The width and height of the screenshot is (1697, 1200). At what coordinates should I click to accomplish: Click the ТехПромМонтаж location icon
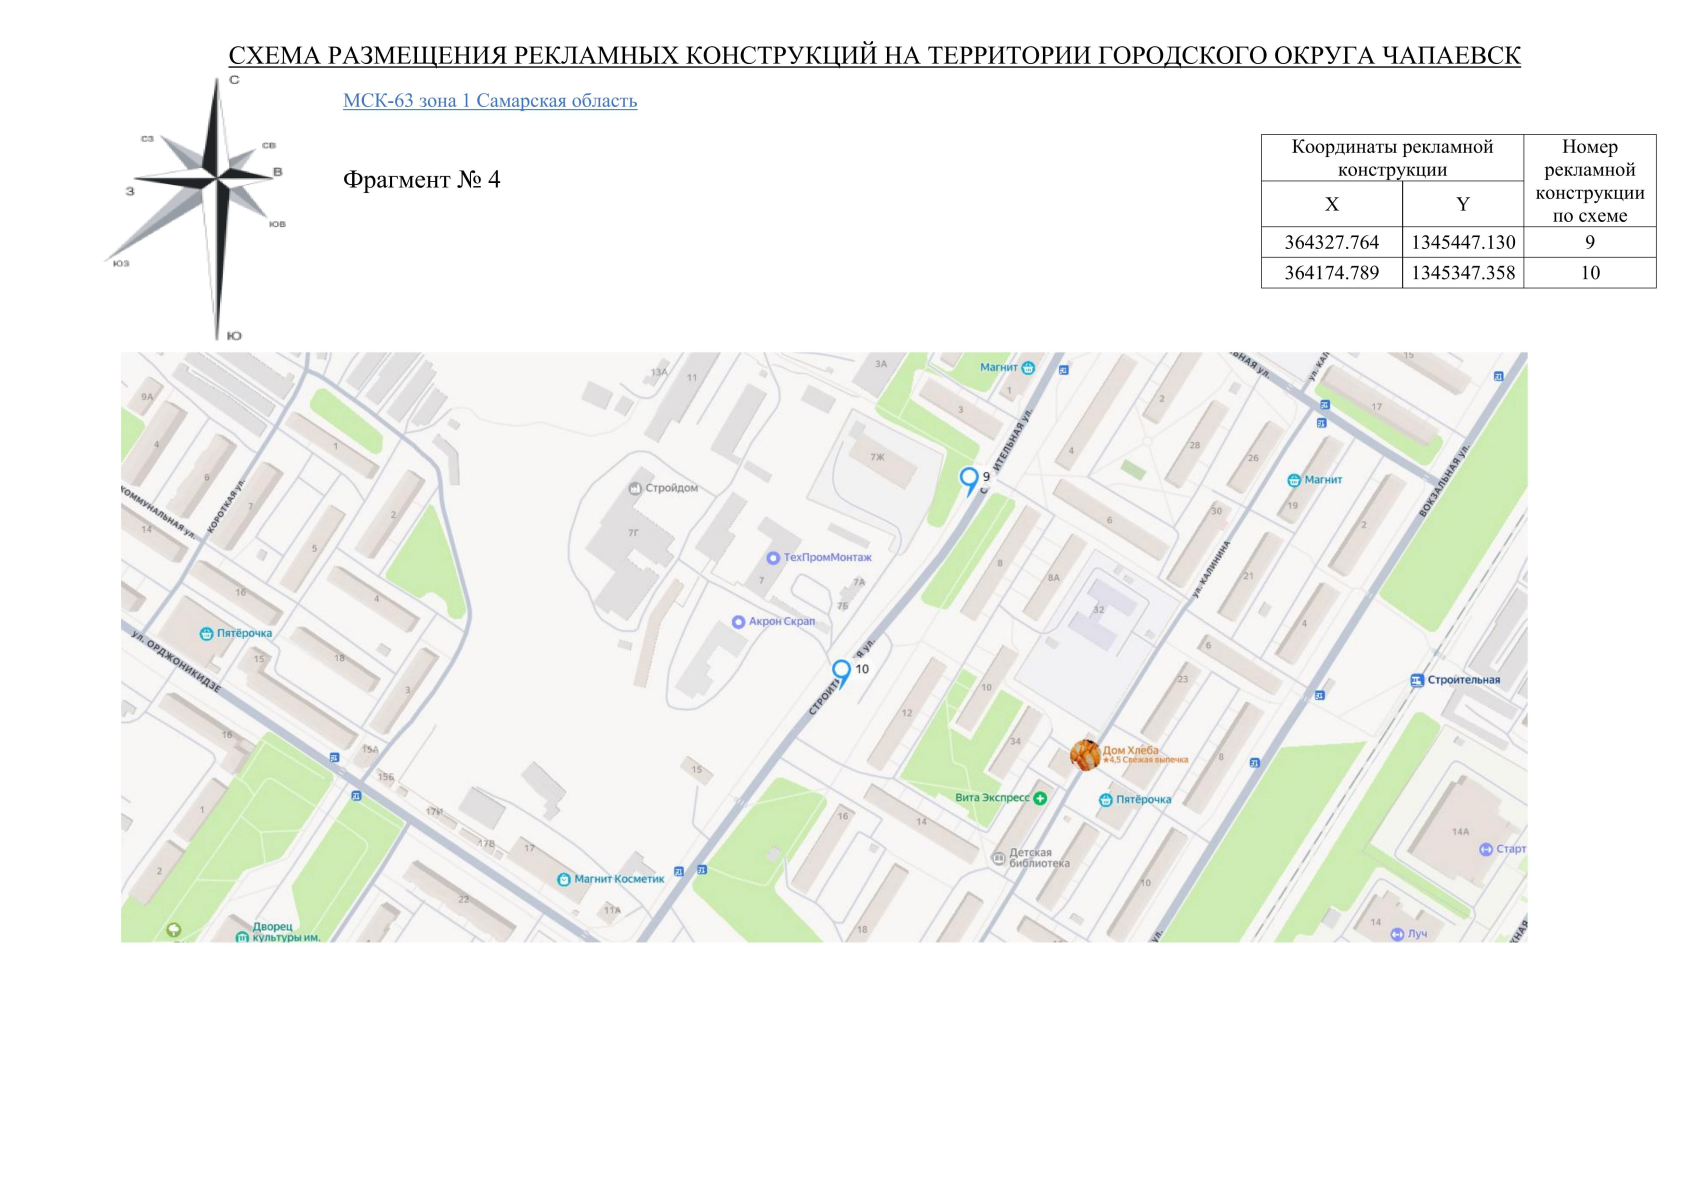coord(772,558)
